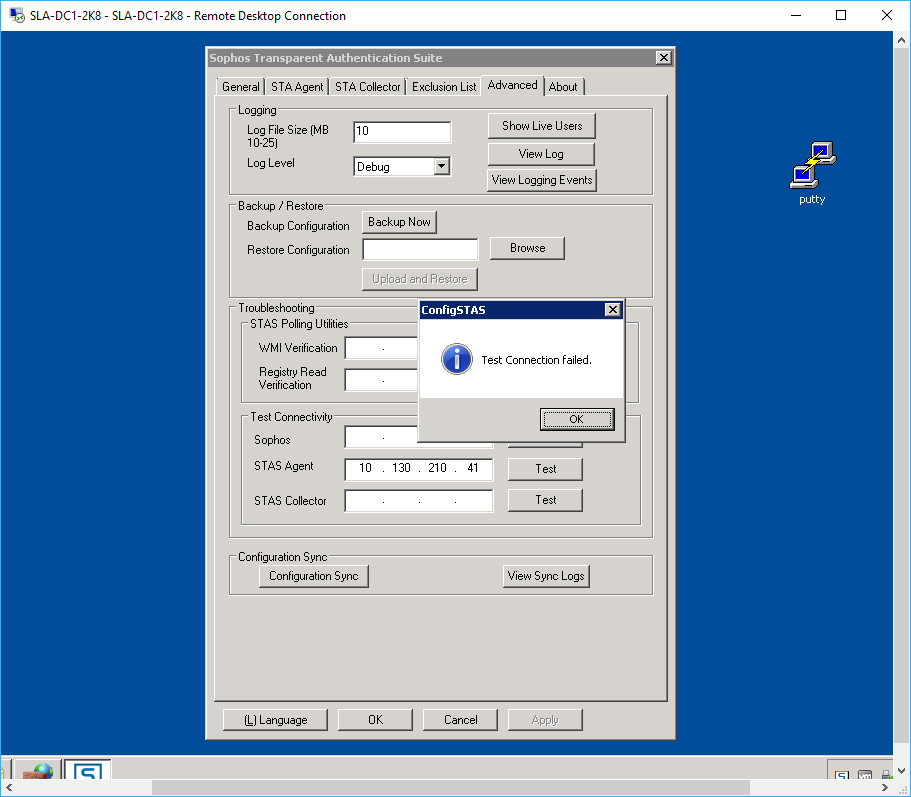The width and height of the screenshot is (911, 797).
Task: Click the (L) Language button
Action: coord(275,720)
